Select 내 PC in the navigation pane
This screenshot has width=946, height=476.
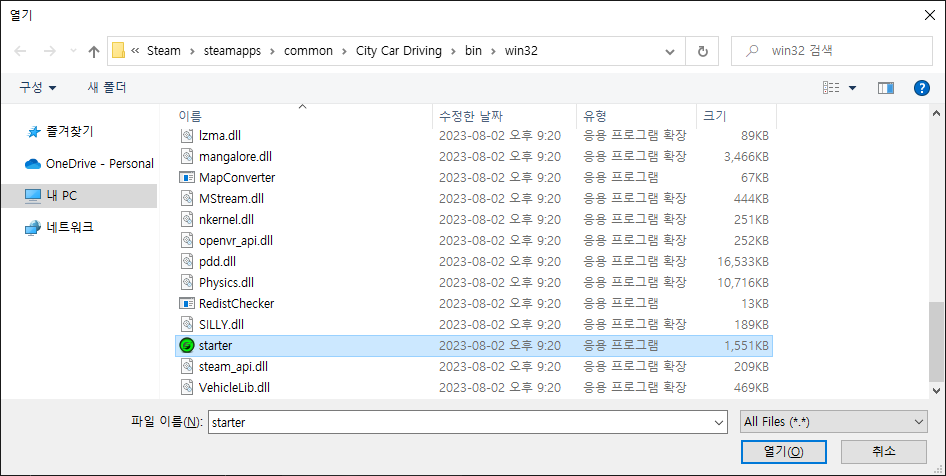pyautogui.click(x=79, y=195)
